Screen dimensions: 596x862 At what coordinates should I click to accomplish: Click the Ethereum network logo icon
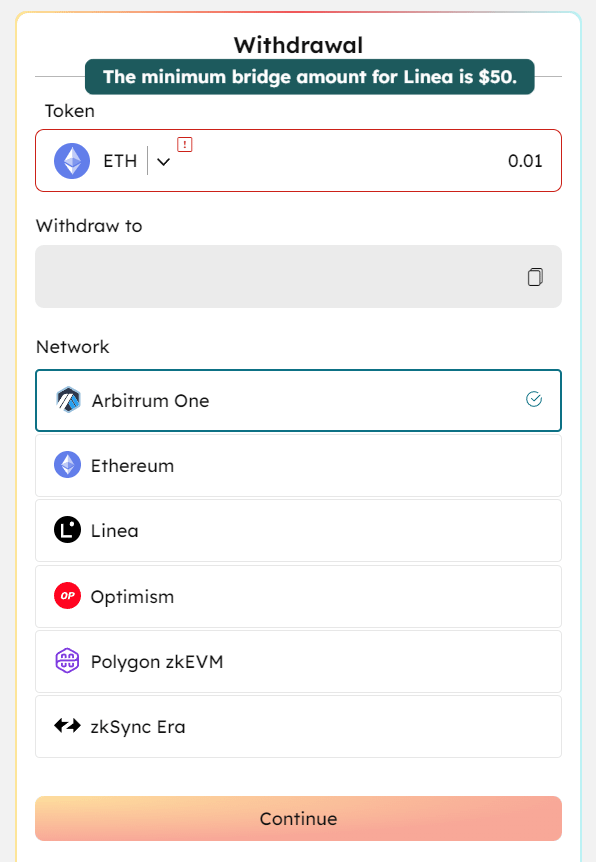[x=68, y=465]
